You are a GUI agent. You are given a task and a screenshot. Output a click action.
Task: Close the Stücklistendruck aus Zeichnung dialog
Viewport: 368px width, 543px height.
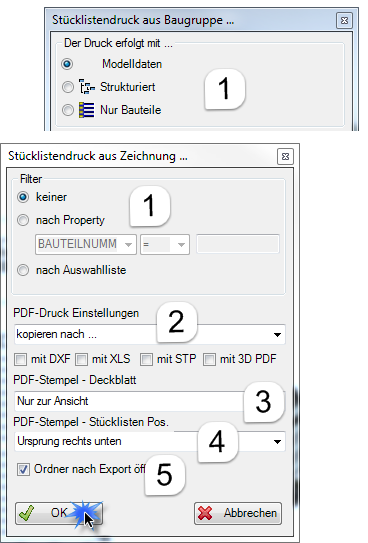285,157
